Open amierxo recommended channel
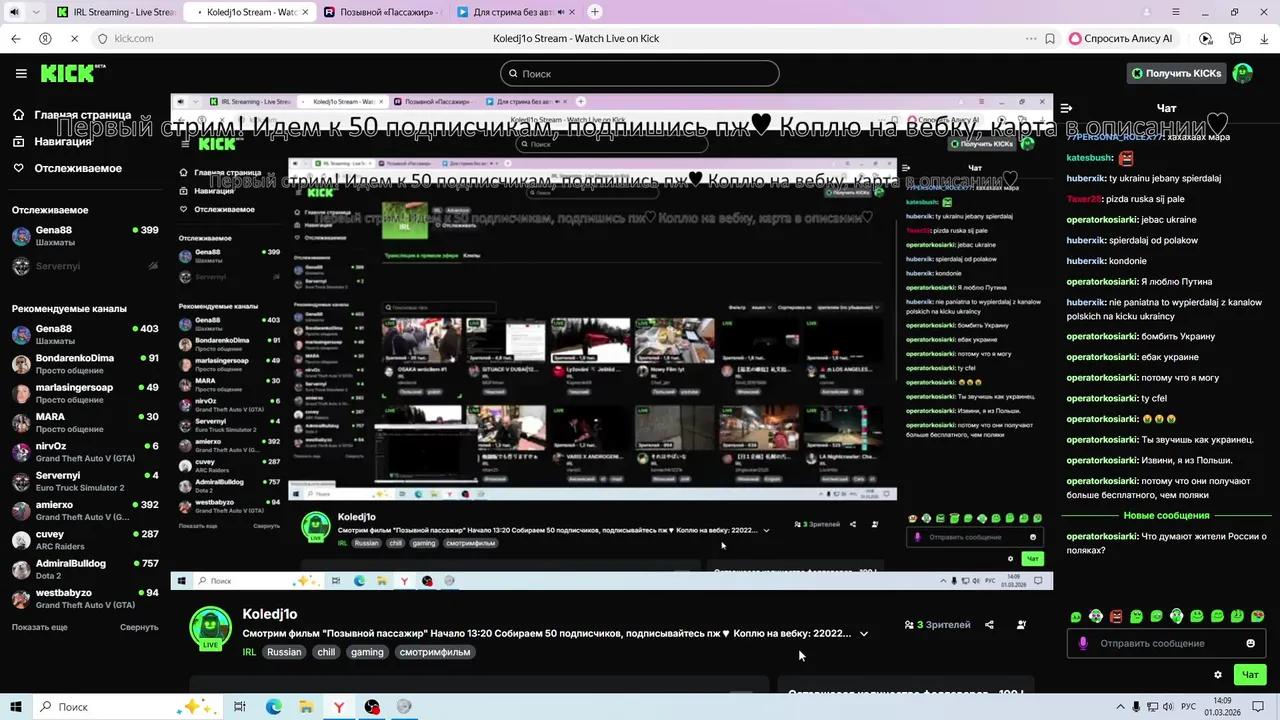The height and width of the screenshot is (720, 1280). [85, 510]
